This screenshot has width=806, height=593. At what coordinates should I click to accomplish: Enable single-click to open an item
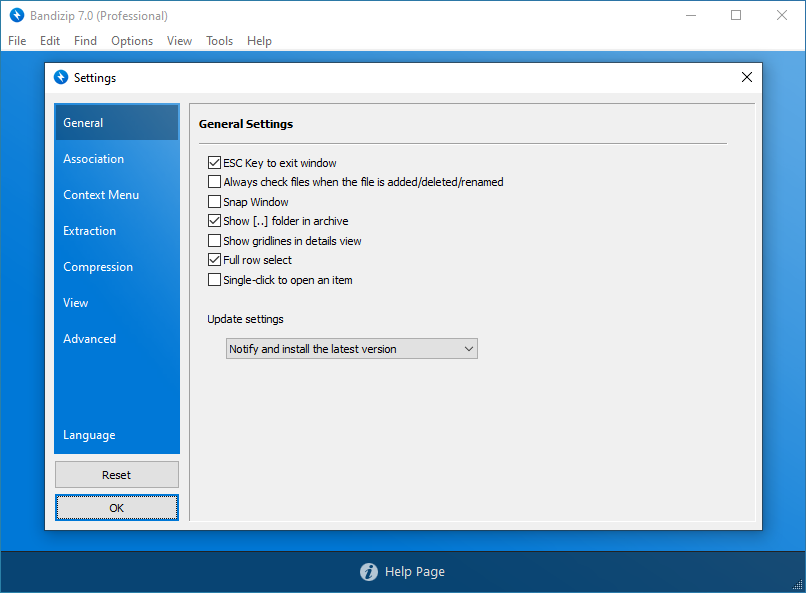tap(214, 280)
